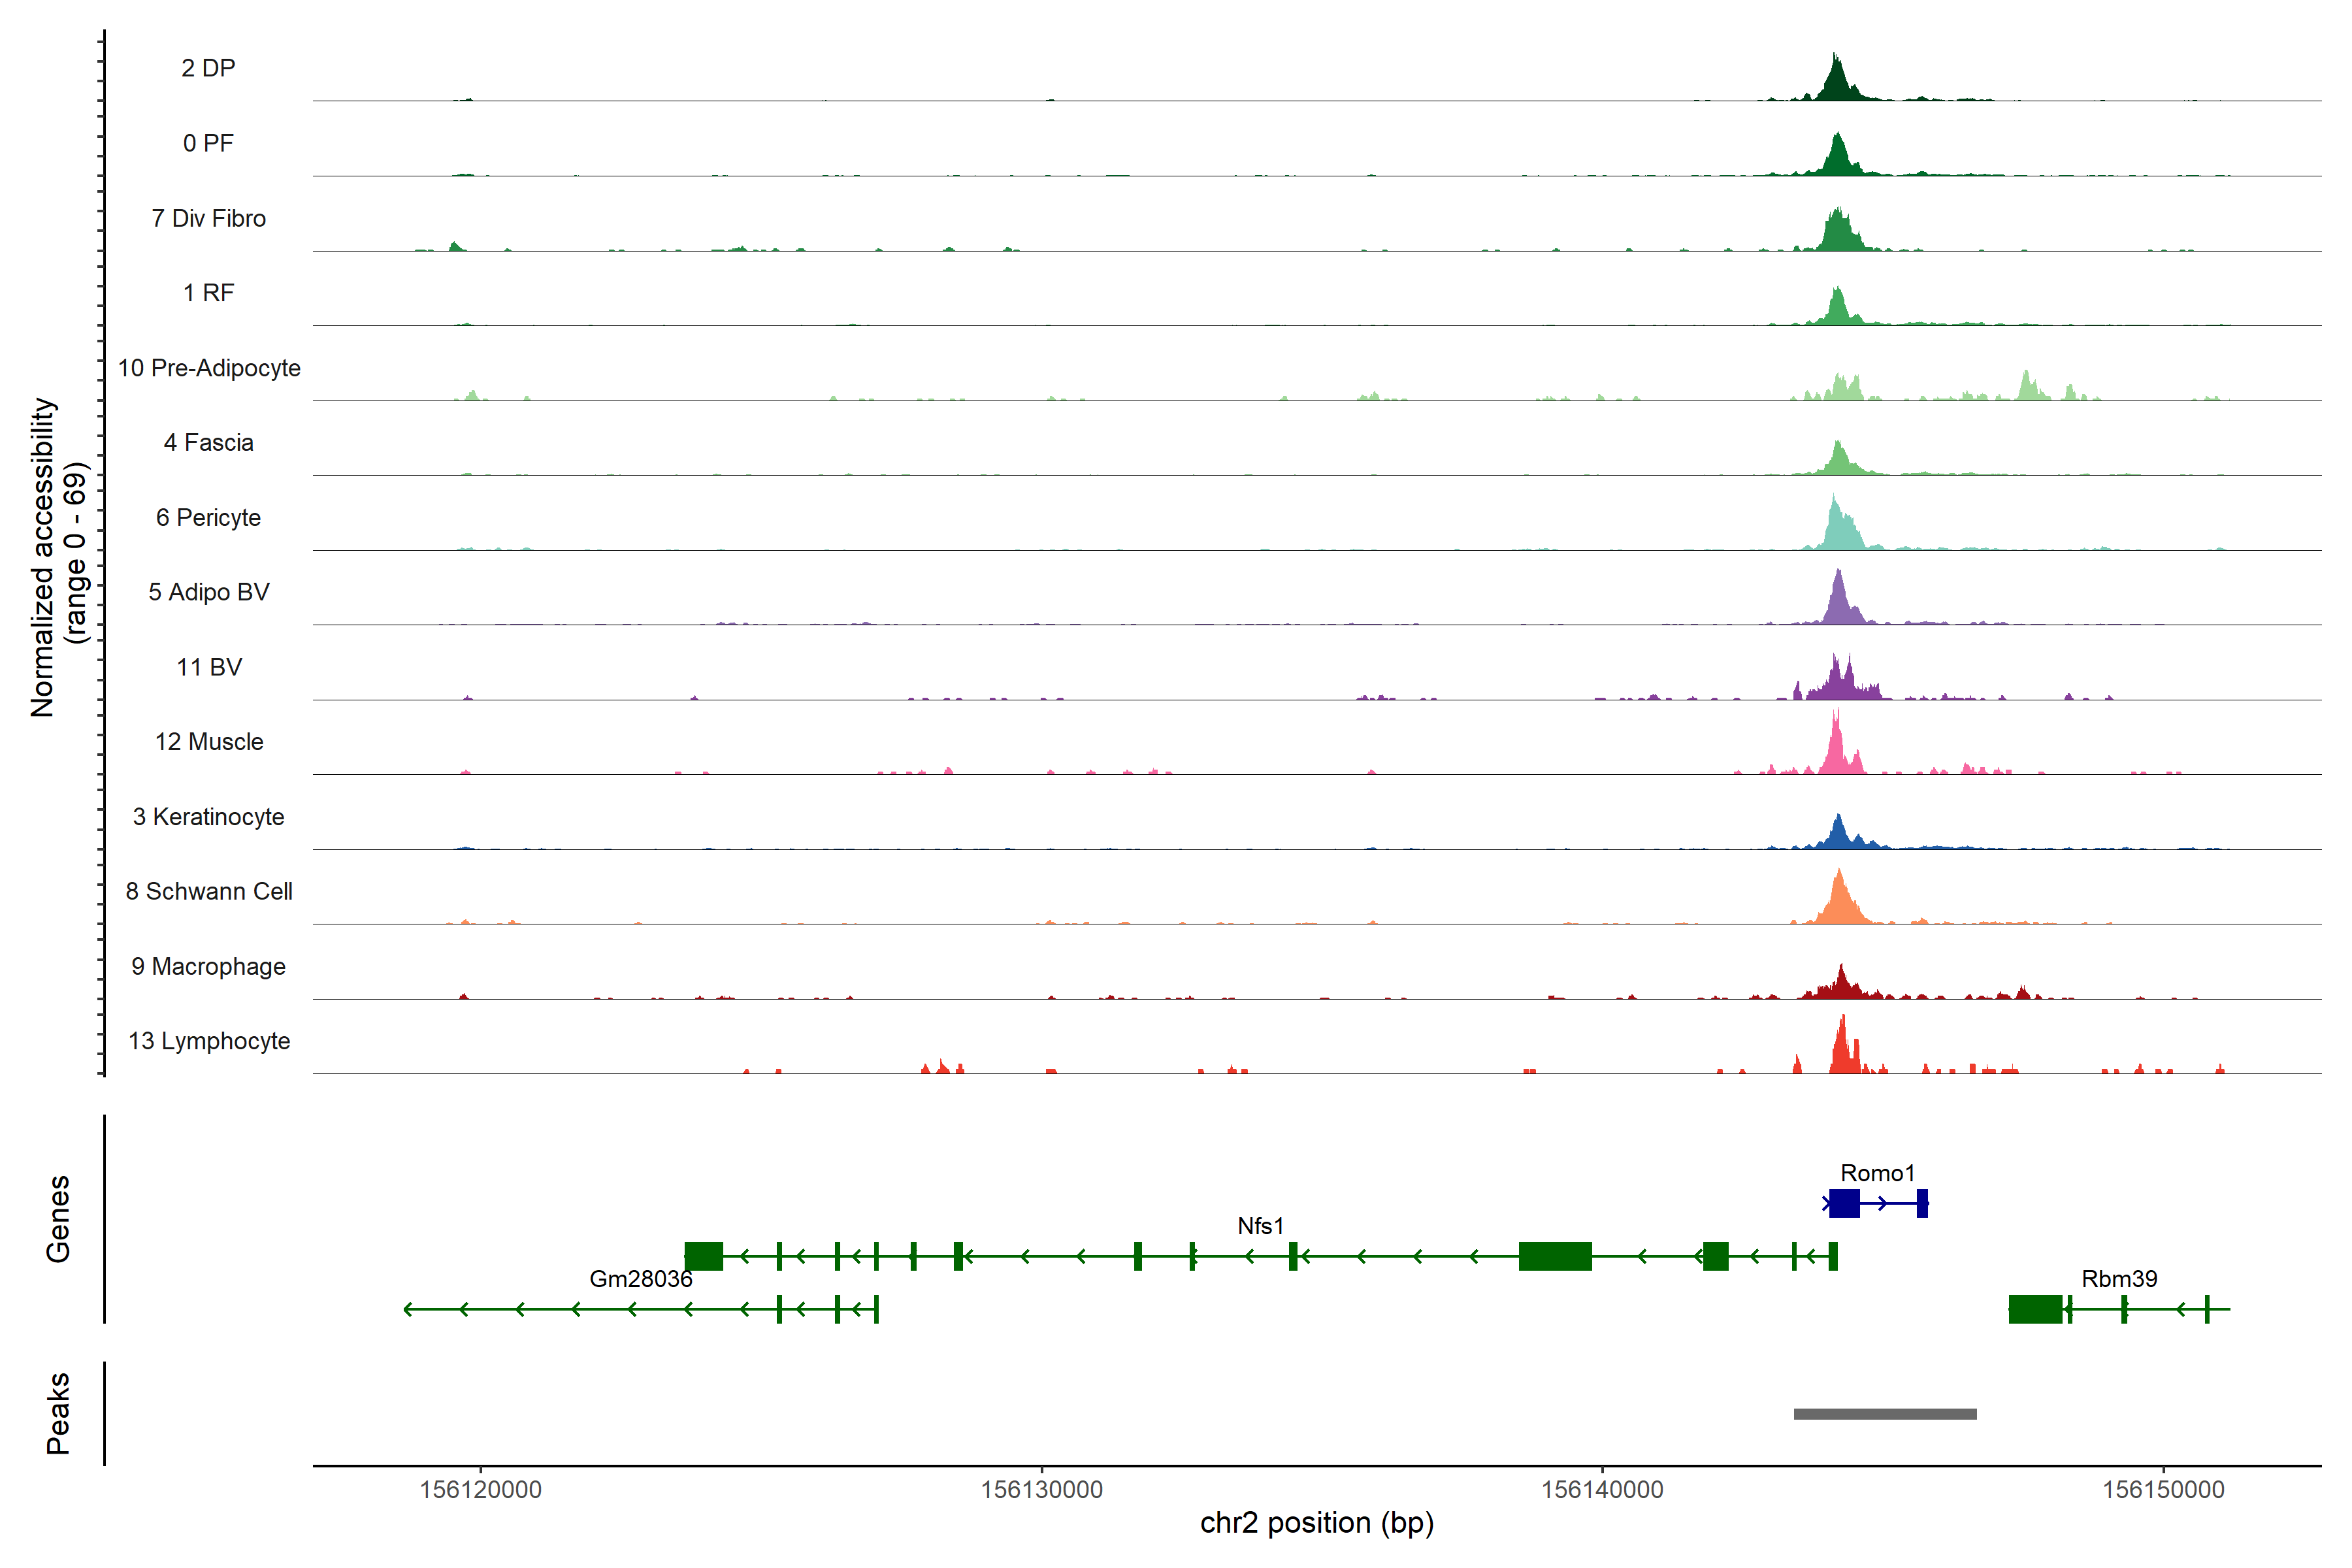Click the 8 Schwann Cell label
Image resolution: width=2352 pixels, height=1568 pixels.
pyautogui.click(x=209, y=891)
